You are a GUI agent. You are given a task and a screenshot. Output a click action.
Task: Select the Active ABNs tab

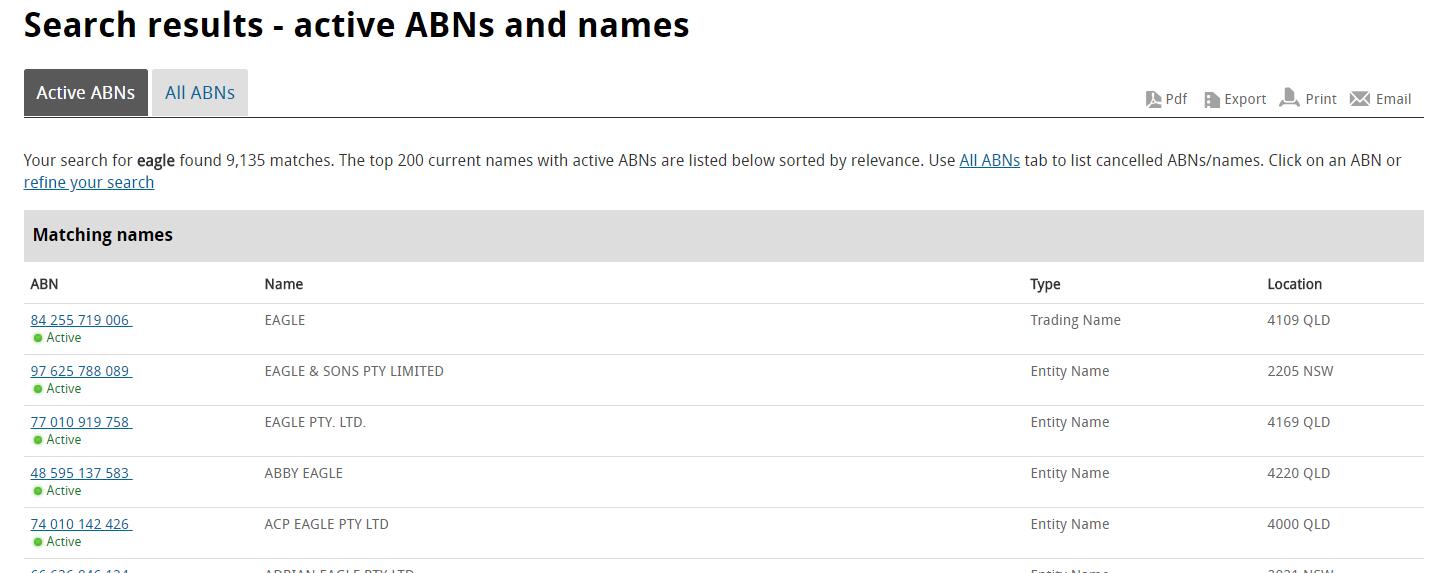(86, 93)
